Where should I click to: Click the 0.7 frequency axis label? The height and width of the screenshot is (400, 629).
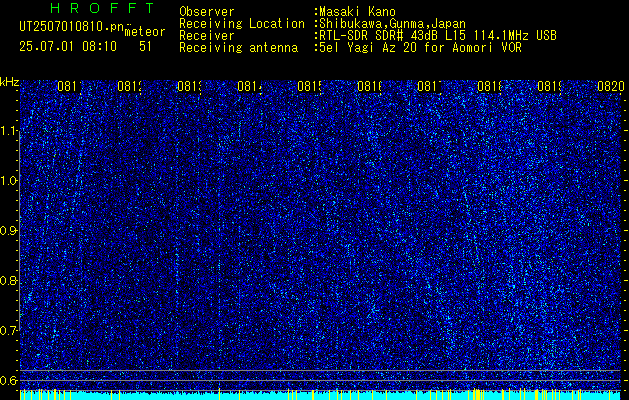pyautogui.click(x=9, y=331)
